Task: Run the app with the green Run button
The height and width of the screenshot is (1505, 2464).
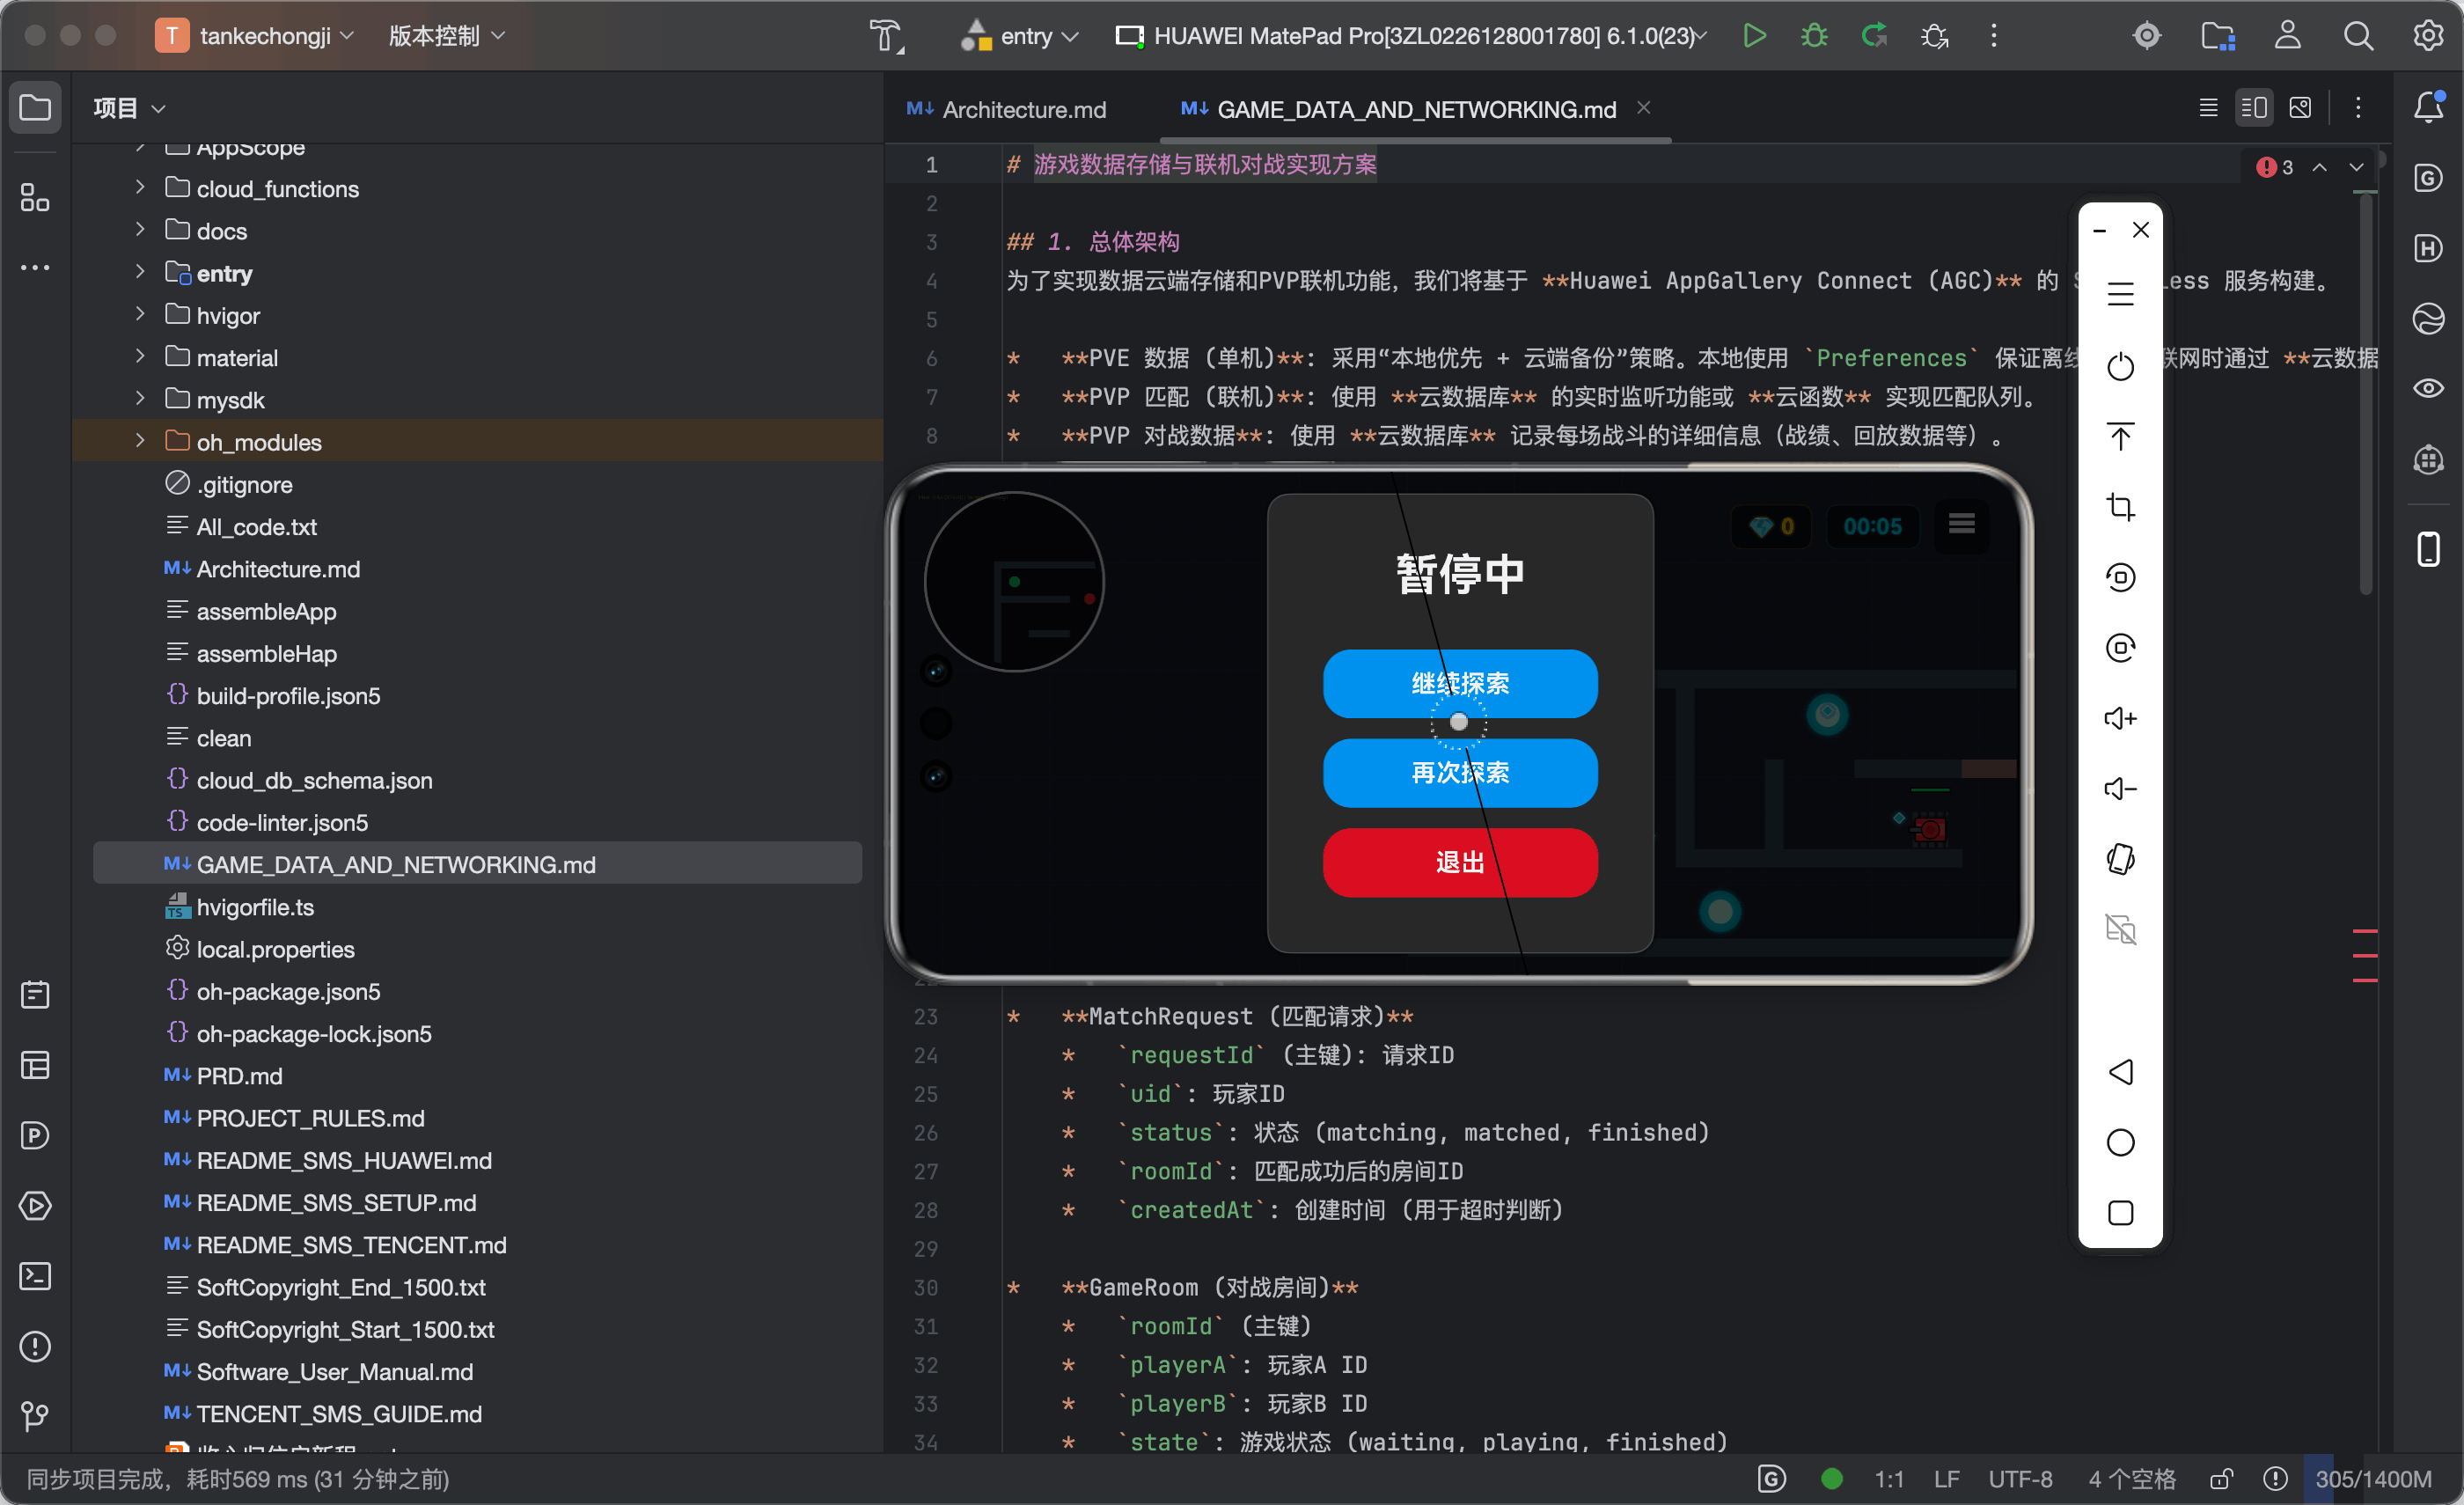Action: (x=1754, y=36)
